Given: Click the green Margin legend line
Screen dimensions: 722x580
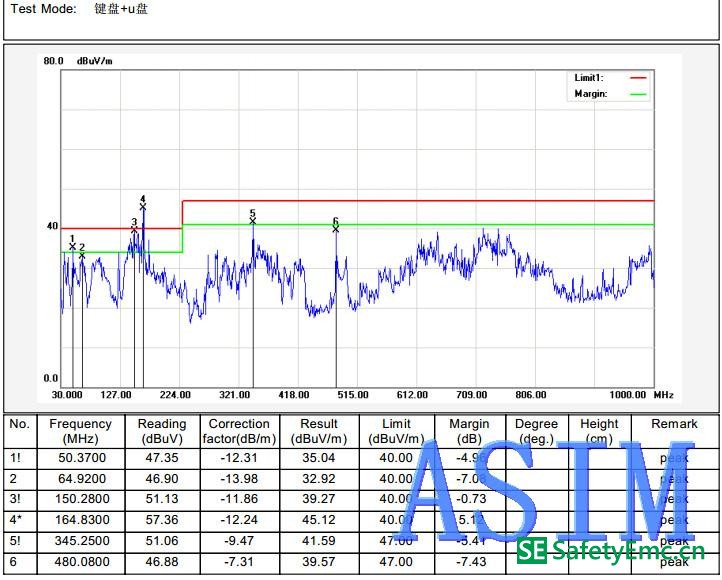Looking at the screenshot, I should pyautogui.click(x=637, y=94).
